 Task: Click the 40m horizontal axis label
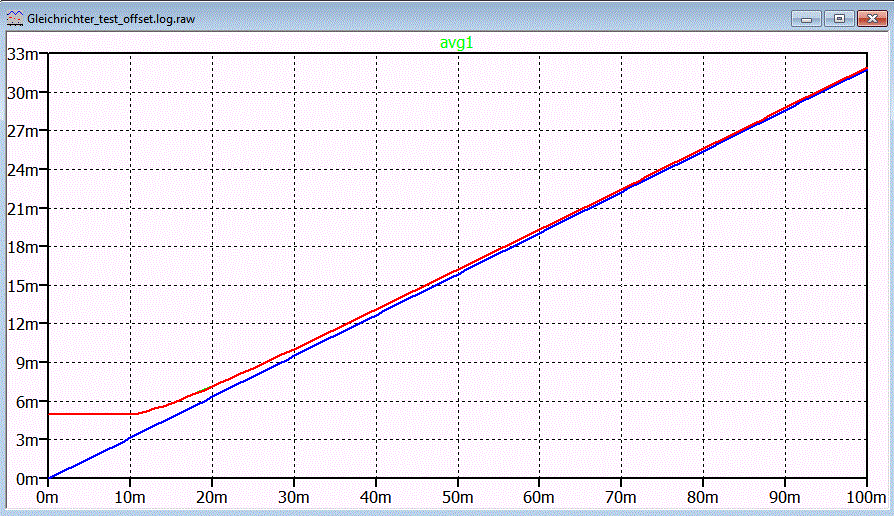(376, 498)
